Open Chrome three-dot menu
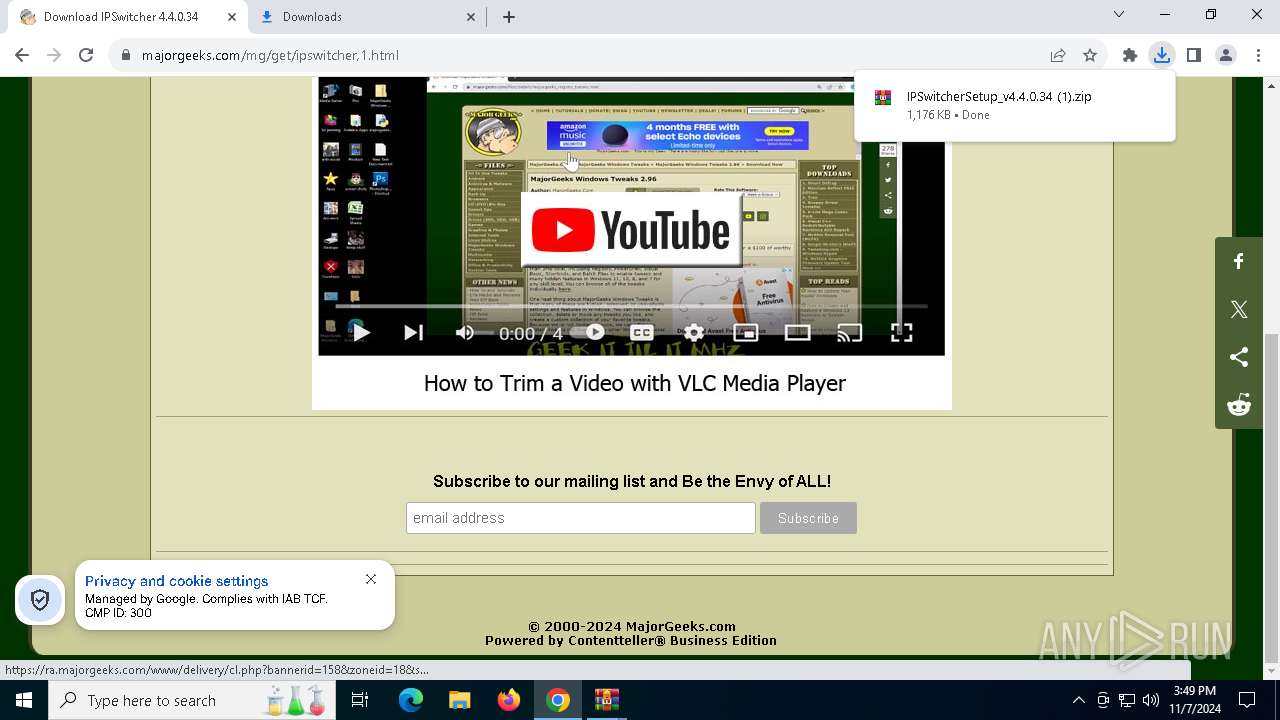This screenshot has height=720, width=1280. [x=1258, y=55]
